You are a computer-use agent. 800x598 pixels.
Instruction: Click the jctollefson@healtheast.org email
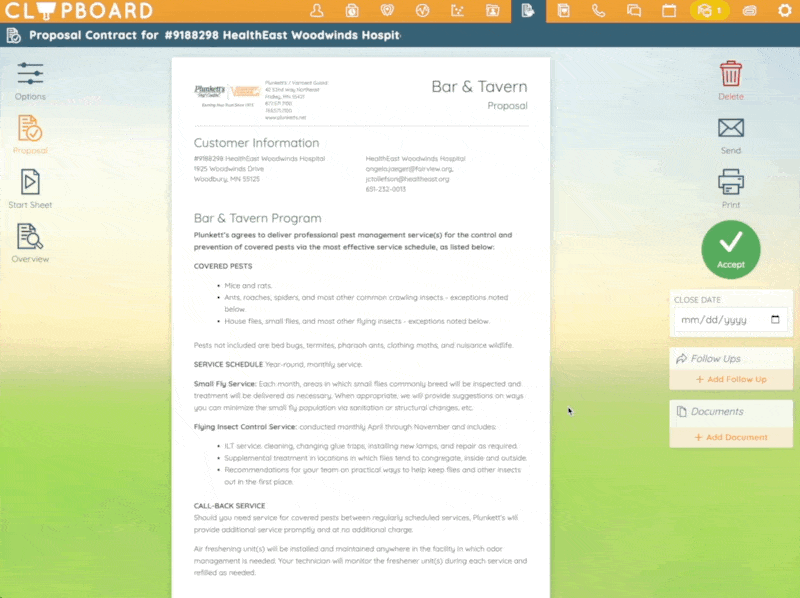click(x=407, y=179)
